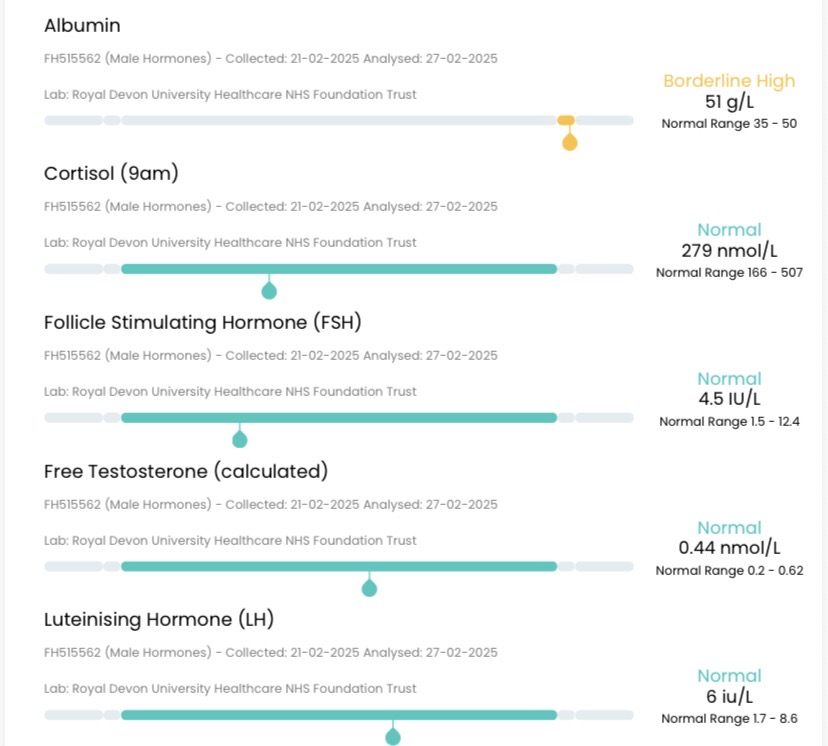Image resolution: width=828 pixels, height=746 pixels.
Task: Select the 6 iu/L LH result value
Action: point(729,697)
